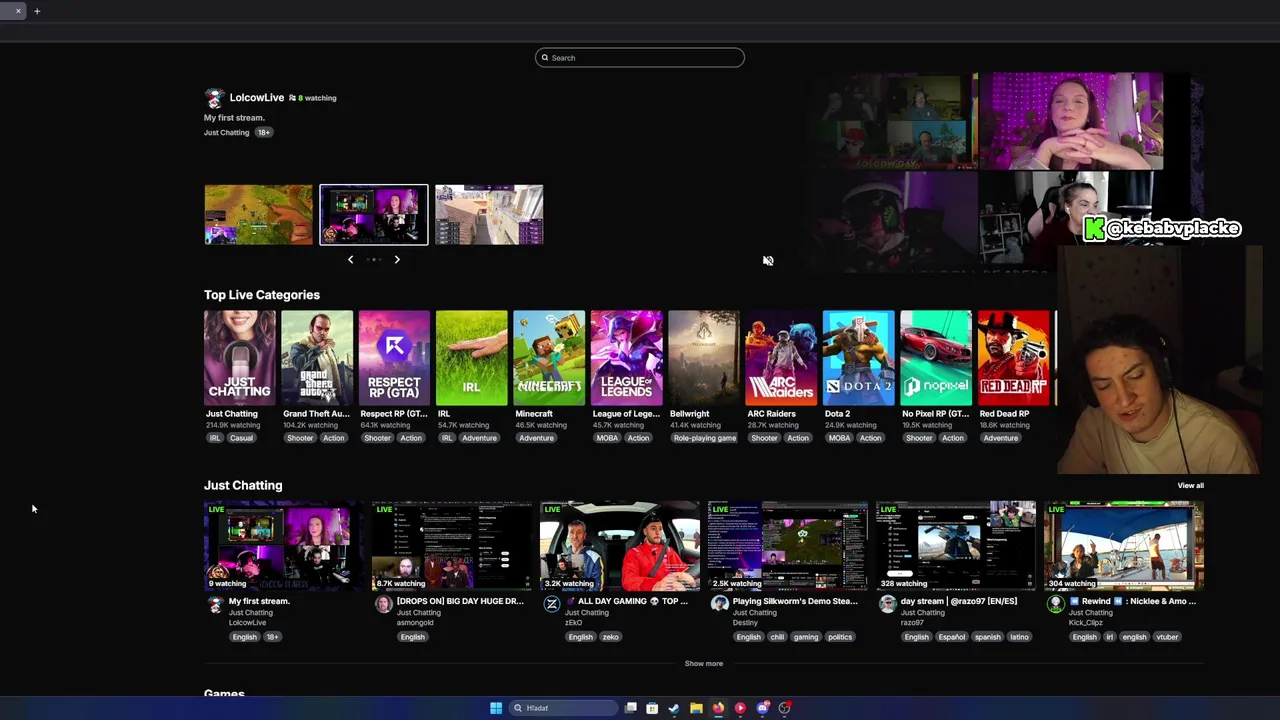The image size is (1280, 720).
Task: Click the politics tag on Destiny's stream
Action: [840, 637]
